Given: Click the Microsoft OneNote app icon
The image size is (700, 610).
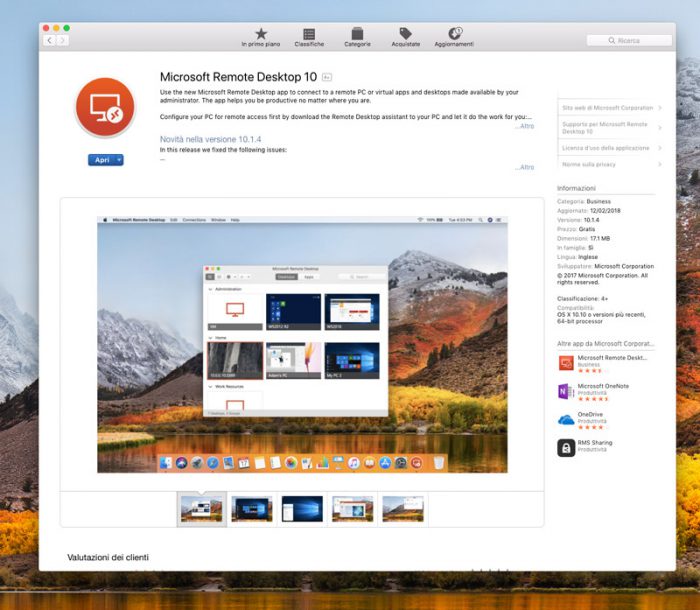Looking at the screenshot, I should 566,391.
